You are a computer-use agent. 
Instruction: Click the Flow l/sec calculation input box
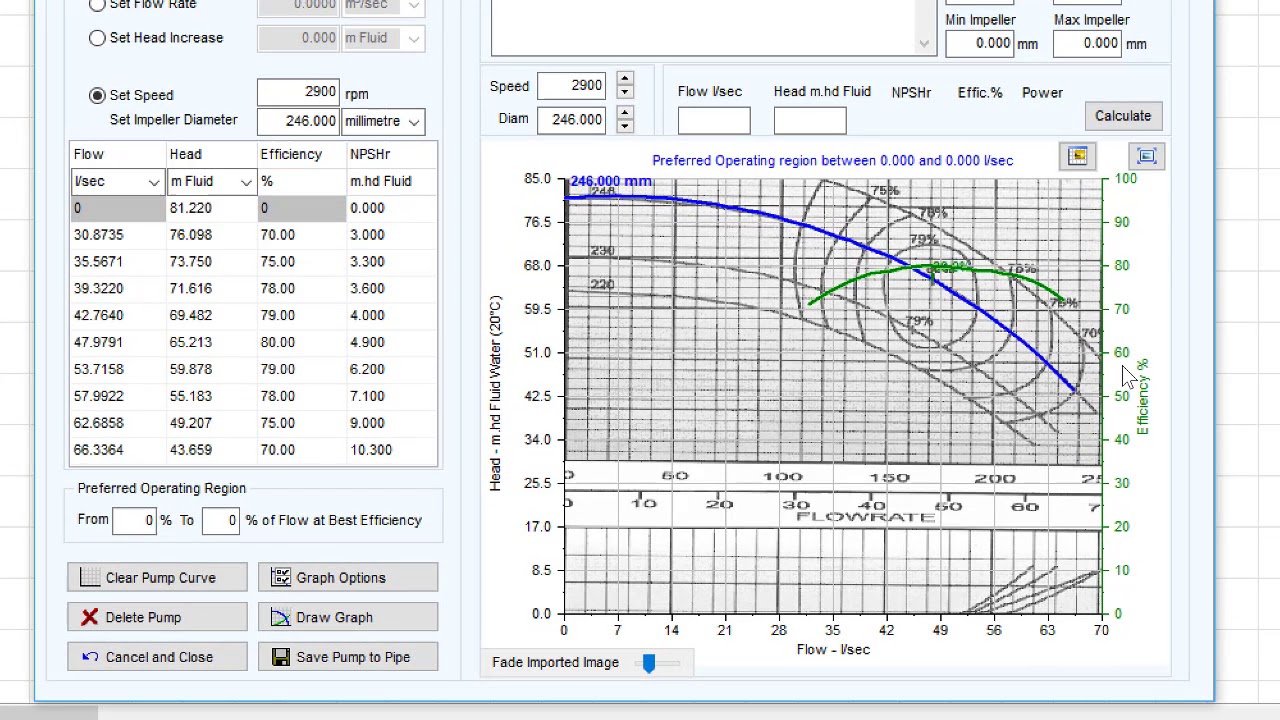pos(714,121)
